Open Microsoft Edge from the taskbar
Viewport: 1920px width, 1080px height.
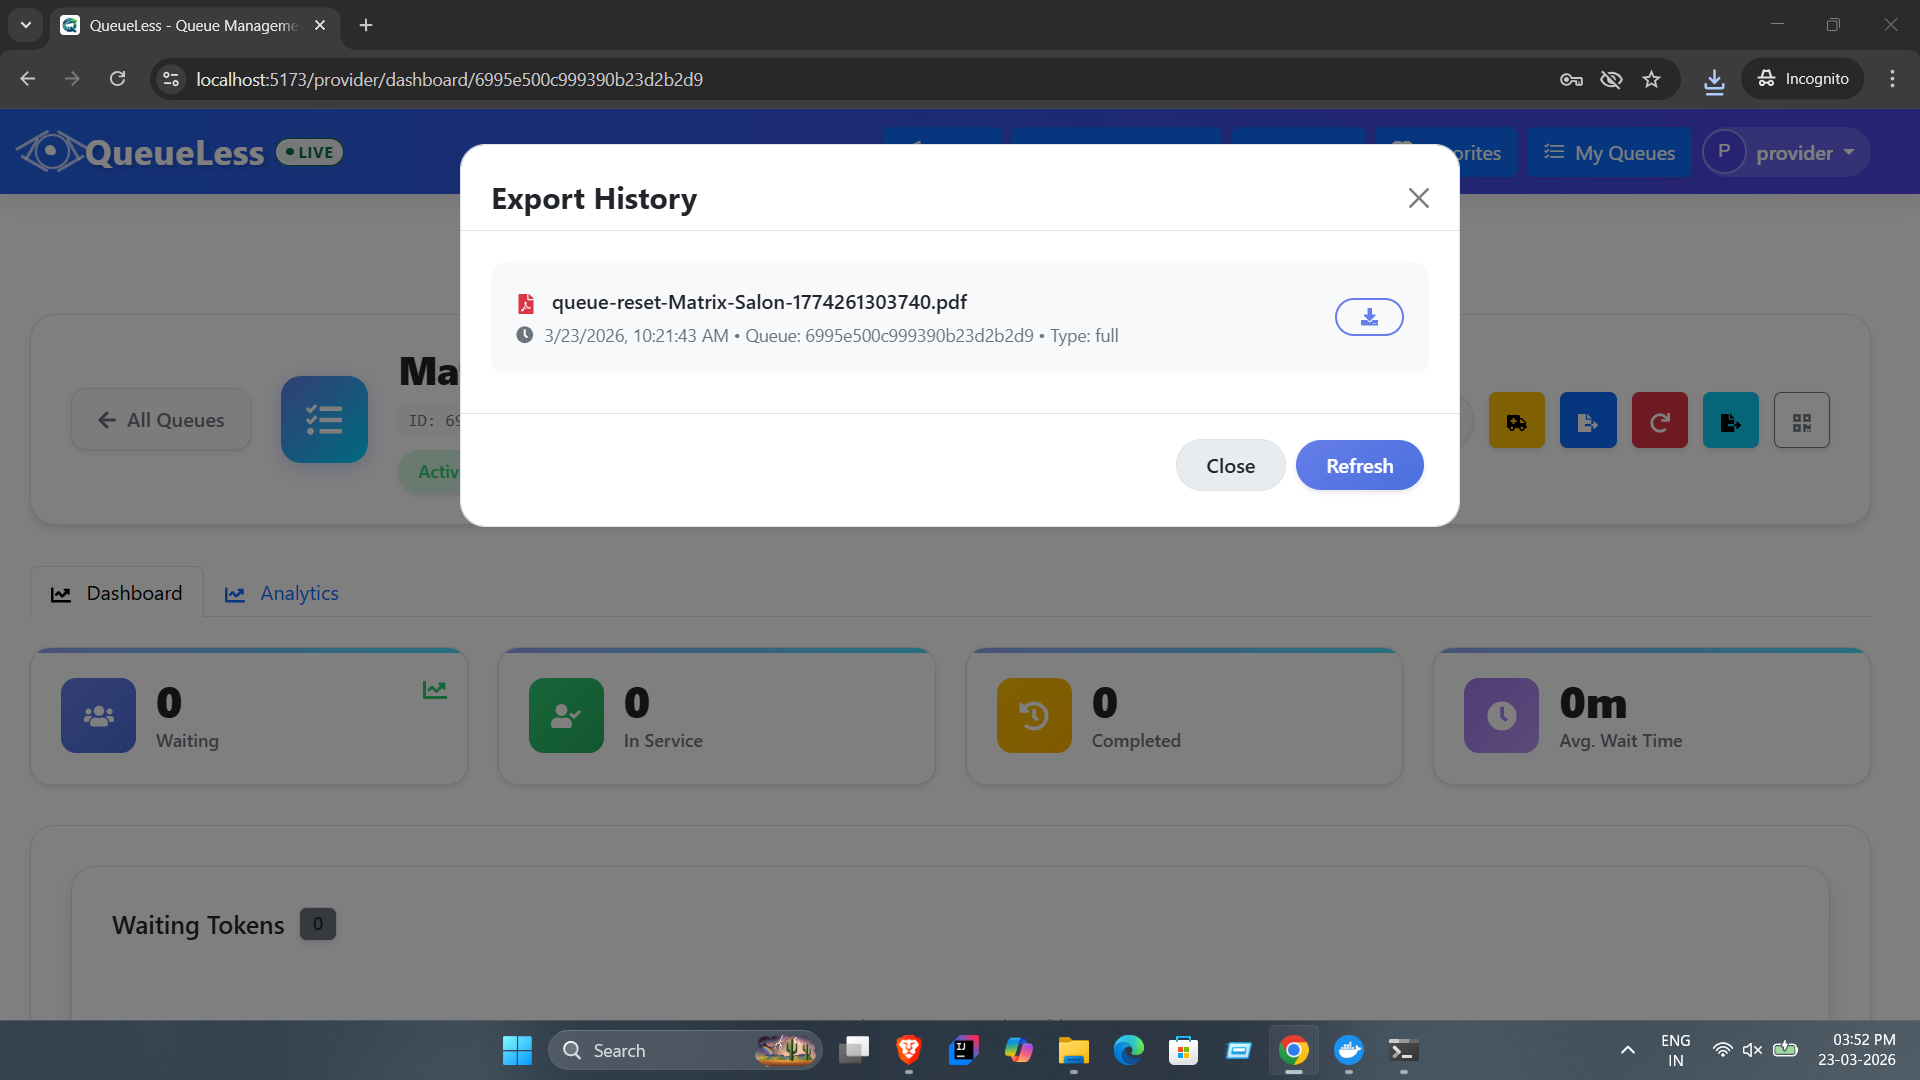pos(1129,1050)
